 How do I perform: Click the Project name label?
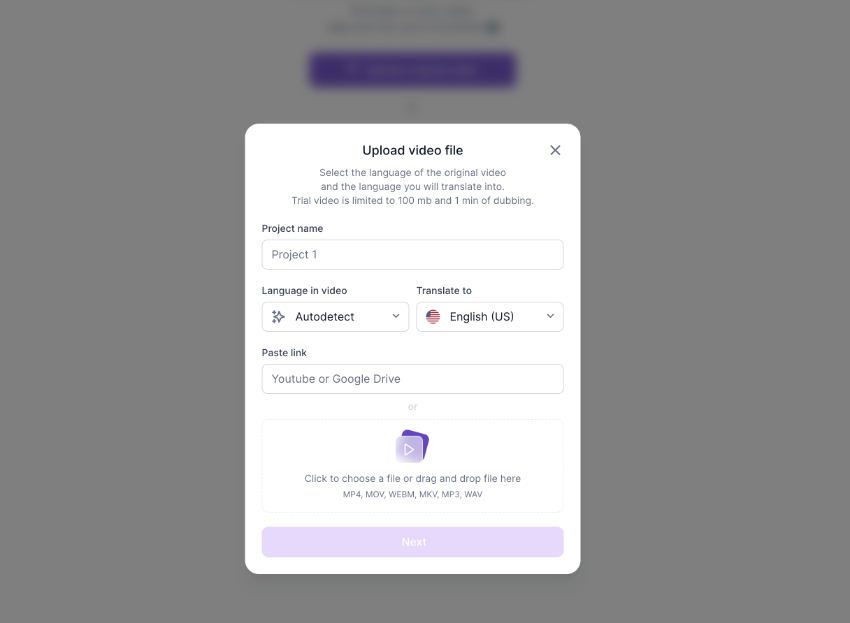point(292,228)
